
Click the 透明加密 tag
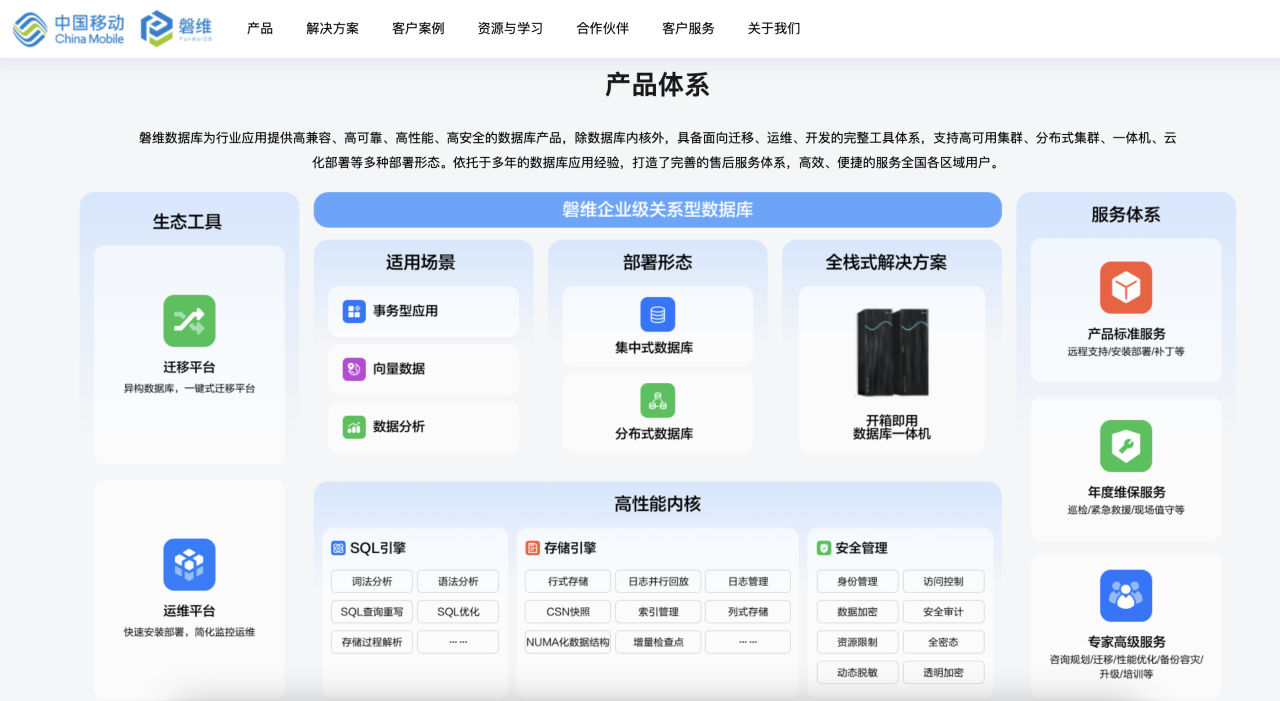pyautogui.click(x=944, y=672)
